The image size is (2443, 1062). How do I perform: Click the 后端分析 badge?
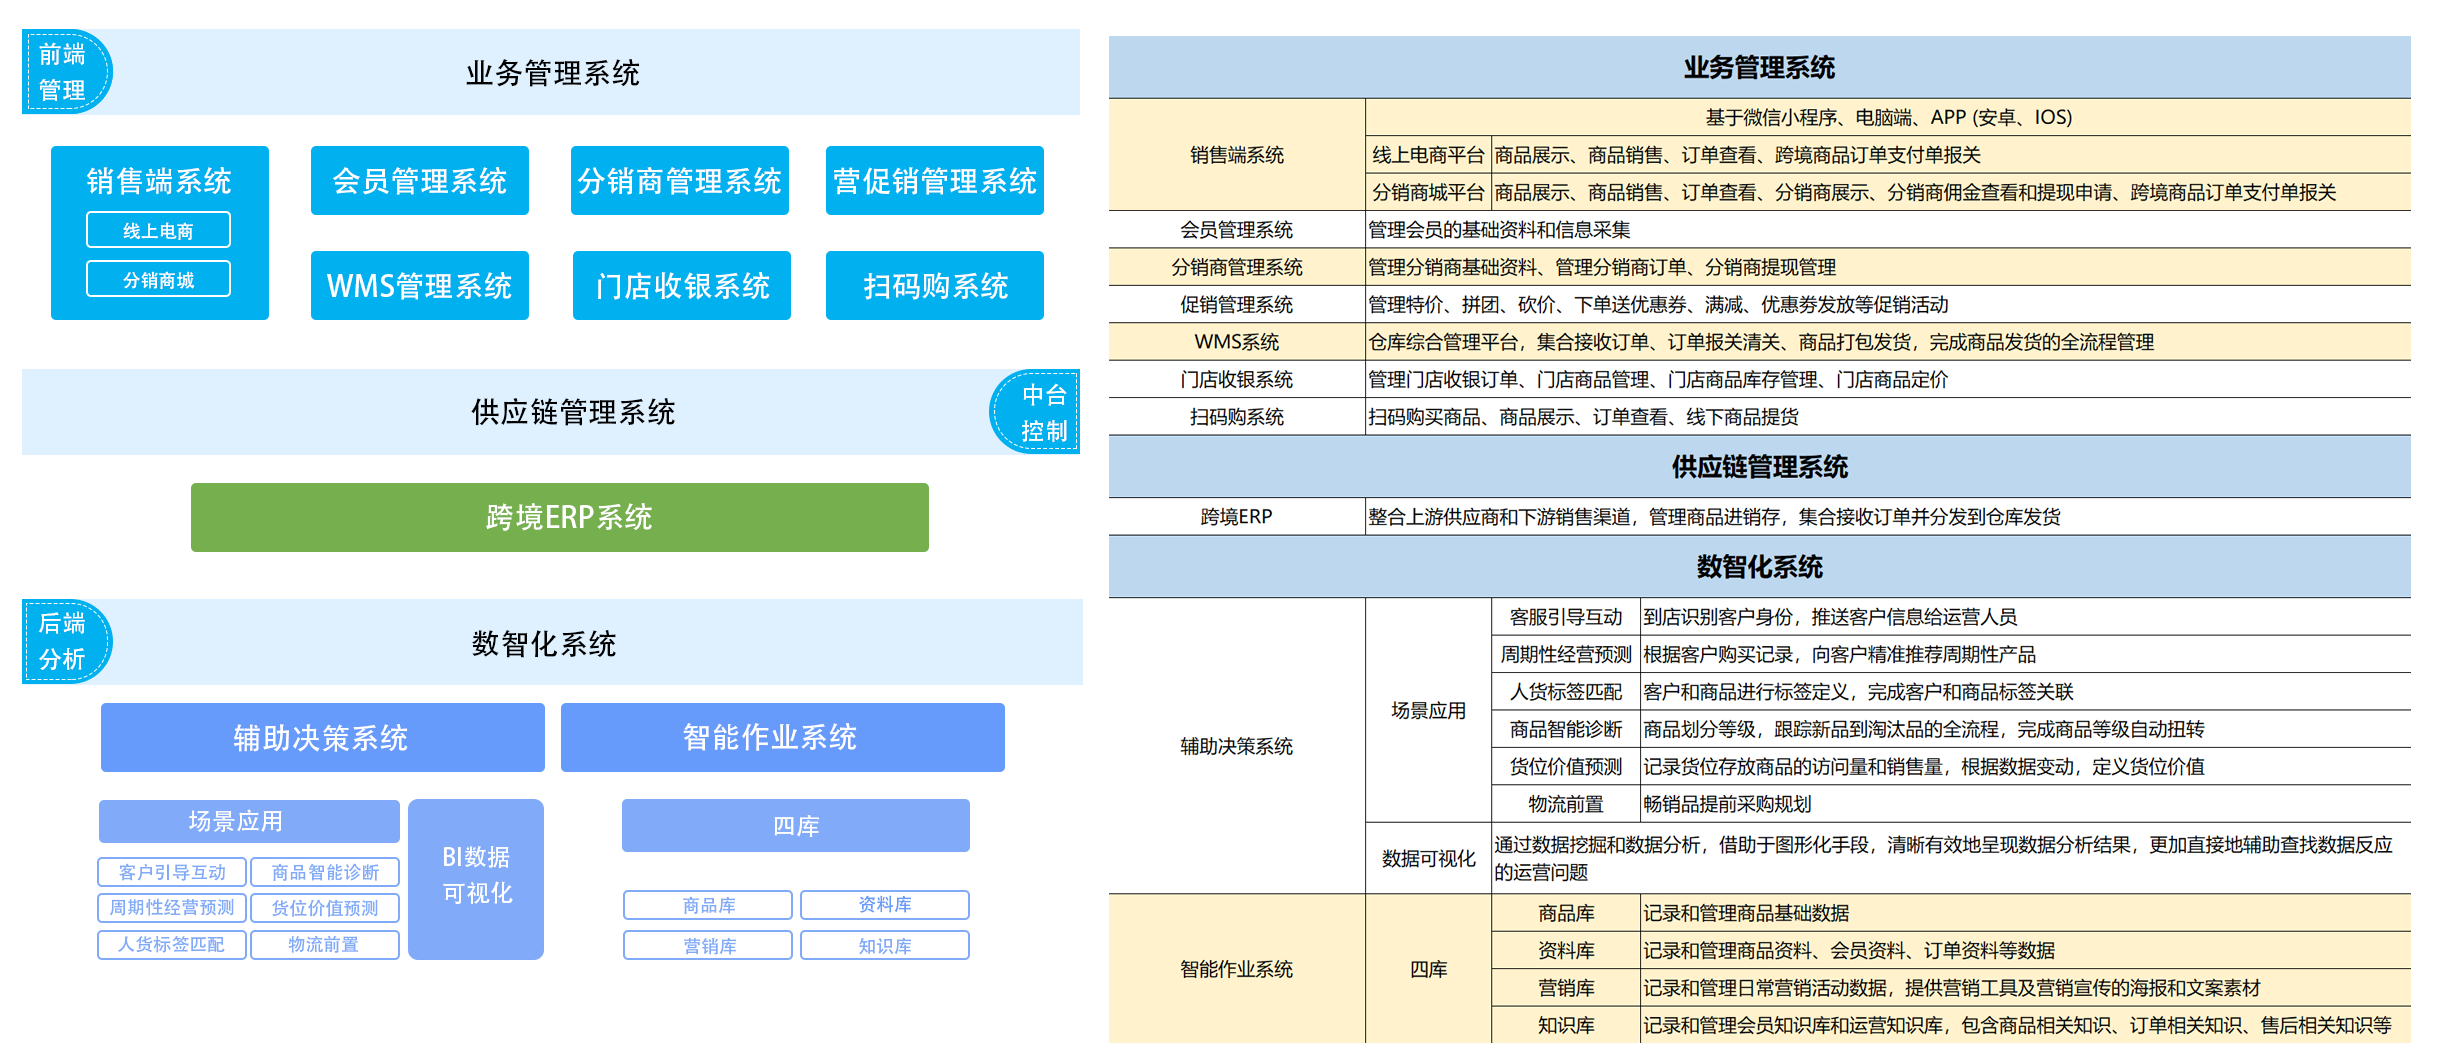point(64,641)
